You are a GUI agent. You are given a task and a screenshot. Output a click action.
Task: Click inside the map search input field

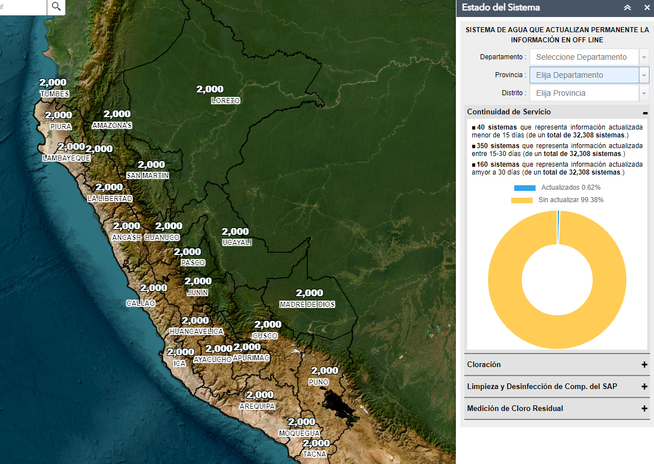click(x=22, y=7)
